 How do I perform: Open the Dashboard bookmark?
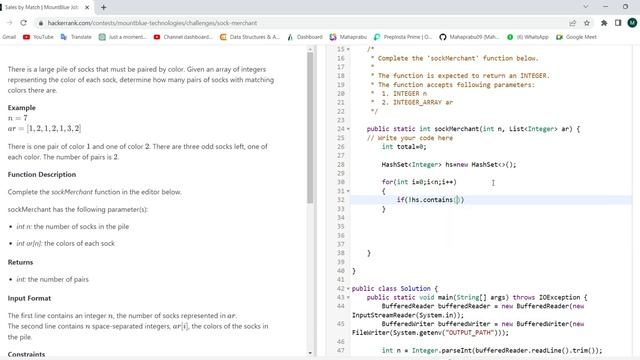tap(305, 37)
